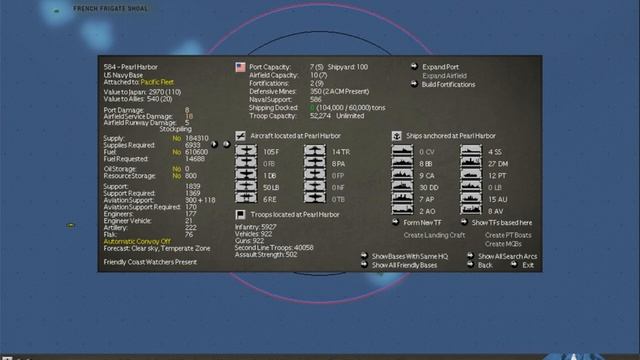Click 'Second Line Troops: 40058' text
640x360 pixels.
[x=274, y=247]
